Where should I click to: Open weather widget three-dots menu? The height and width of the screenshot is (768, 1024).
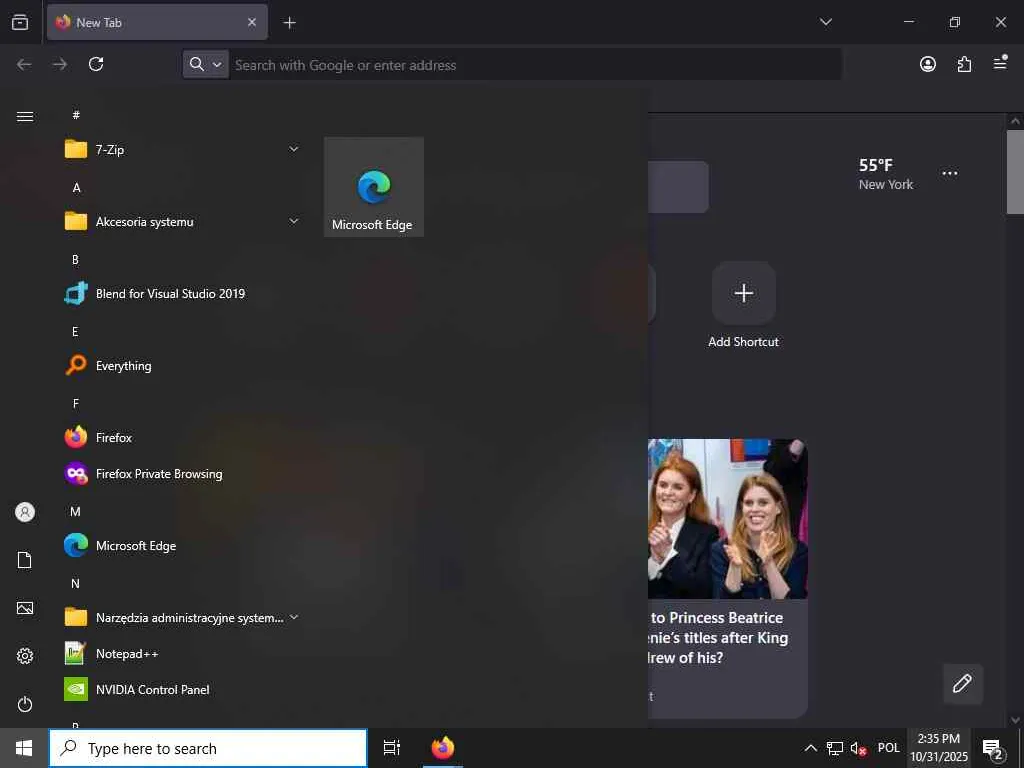click(950, 173)
